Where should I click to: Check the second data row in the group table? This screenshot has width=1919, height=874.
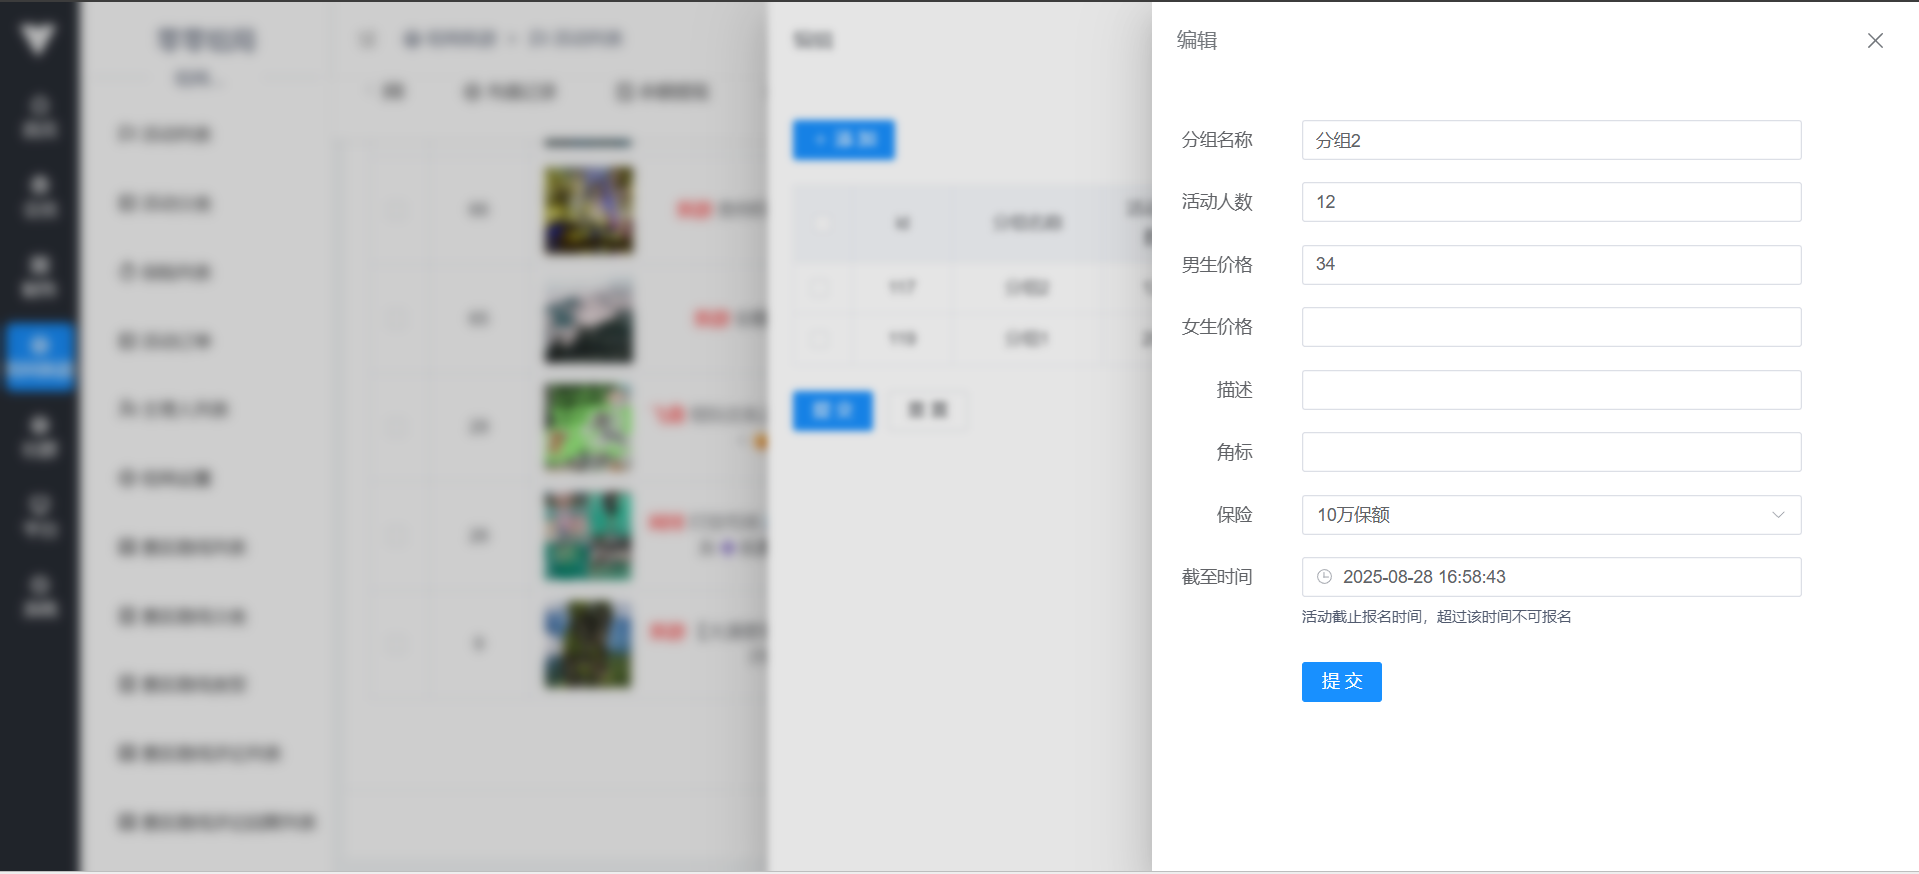click(819, 339)
